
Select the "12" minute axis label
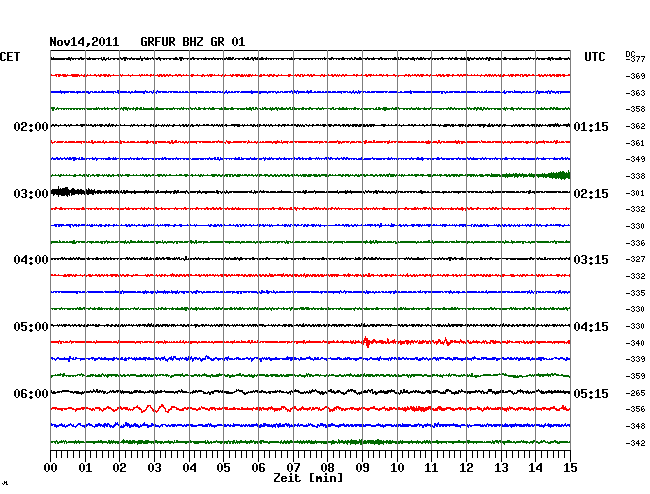tap(466, 468)
